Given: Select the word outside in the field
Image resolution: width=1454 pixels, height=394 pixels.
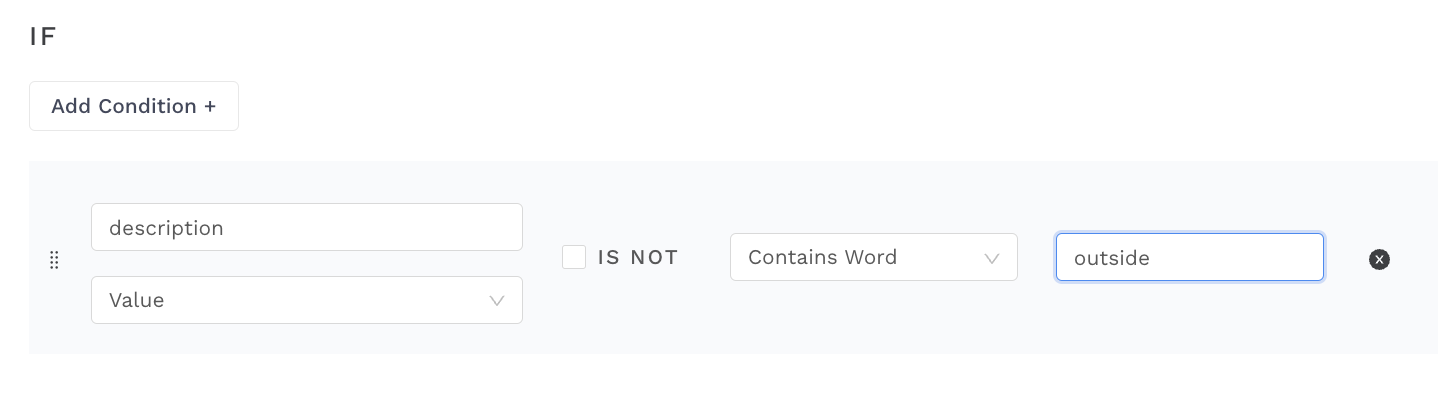Looking at the screenshot, I should pyautogui.click(x=1112, y=258).
